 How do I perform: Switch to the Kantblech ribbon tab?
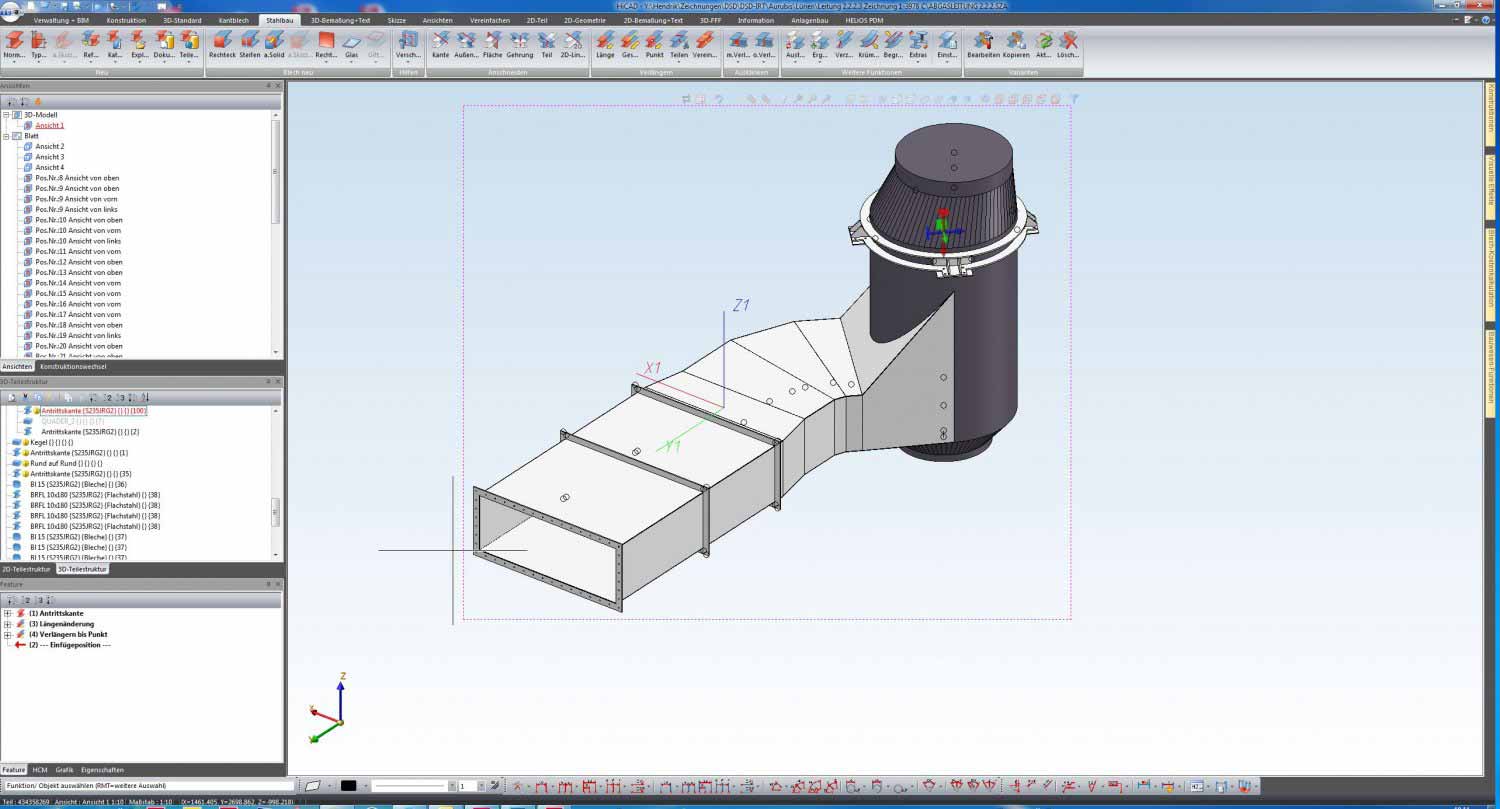pos(233,20)
